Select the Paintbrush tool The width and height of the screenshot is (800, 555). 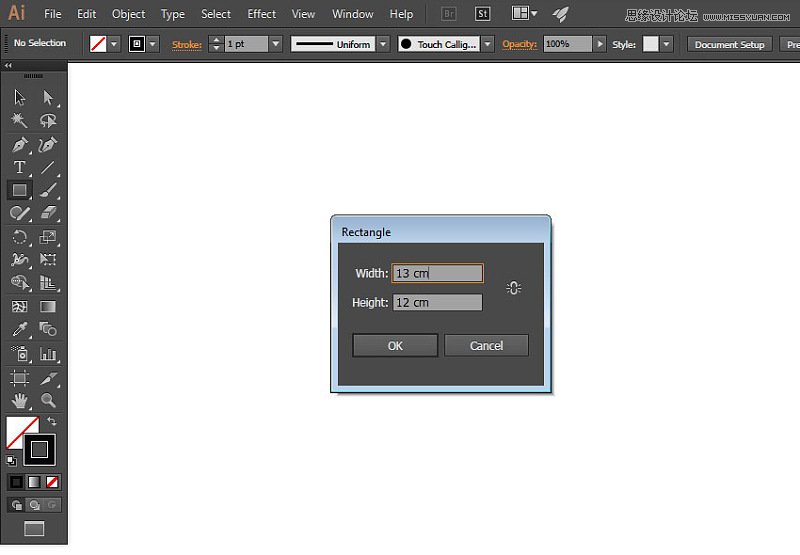click(48, 190)
